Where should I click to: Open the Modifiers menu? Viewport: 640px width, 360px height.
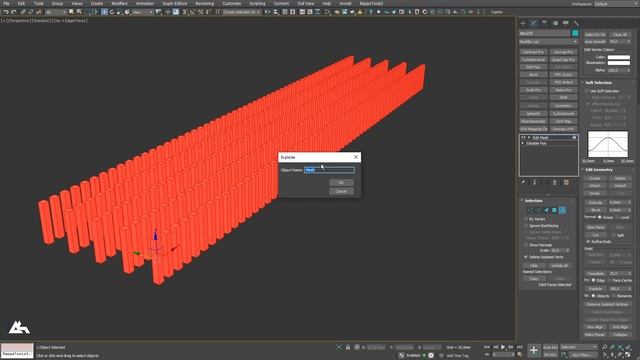120,4
